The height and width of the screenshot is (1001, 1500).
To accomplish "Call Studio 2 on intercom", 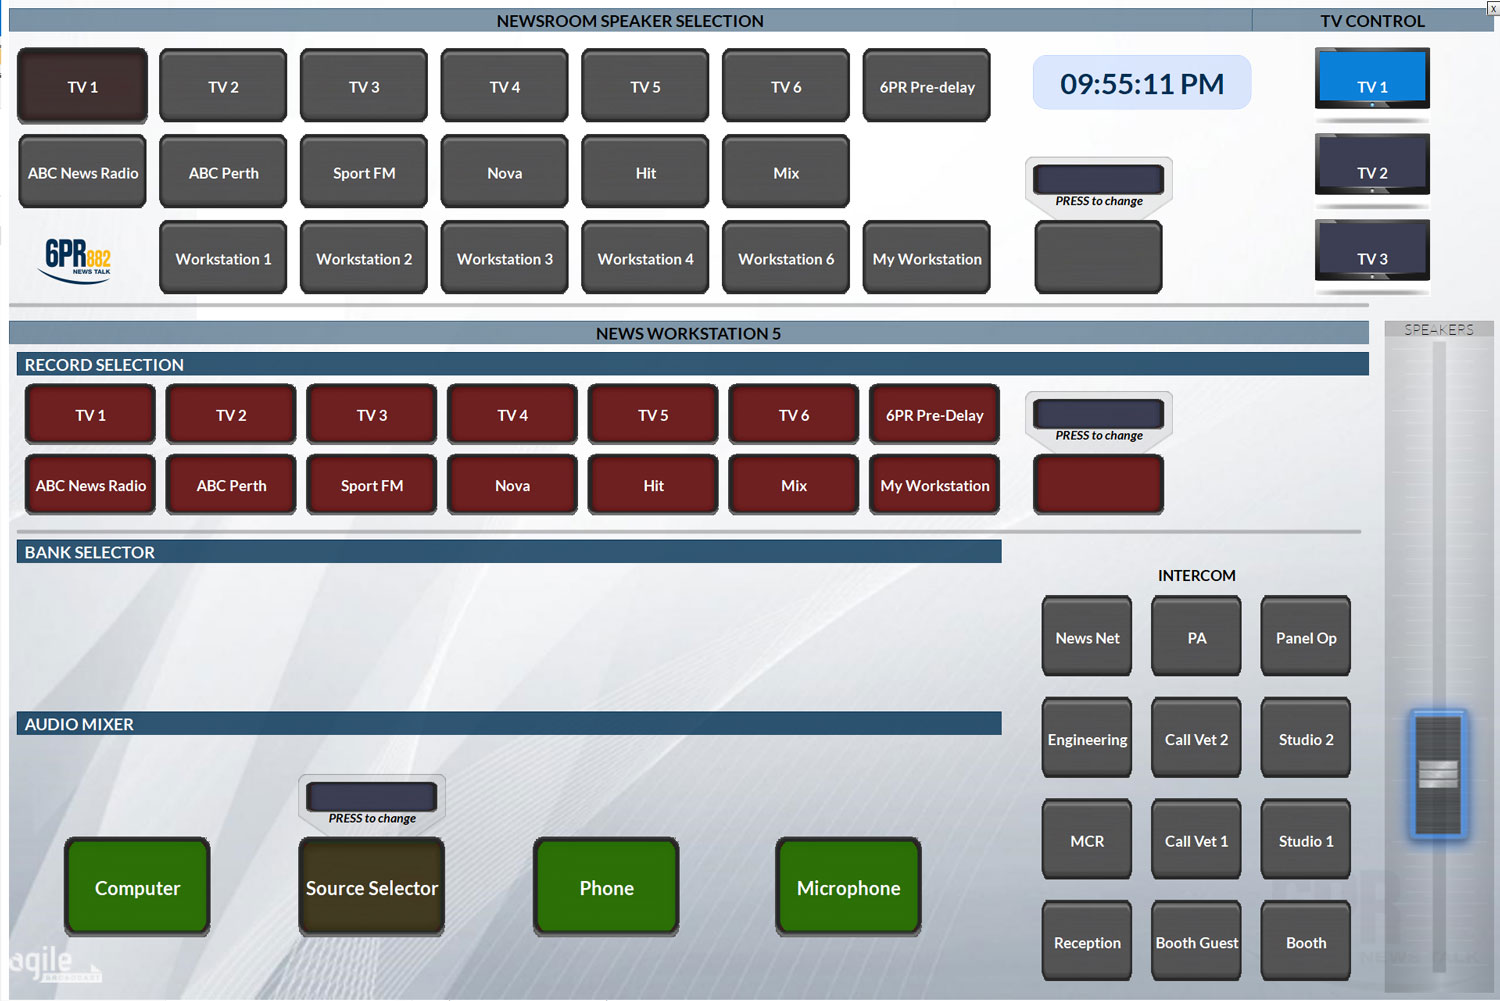I will pyautogui.click(x=1306, y=739).
